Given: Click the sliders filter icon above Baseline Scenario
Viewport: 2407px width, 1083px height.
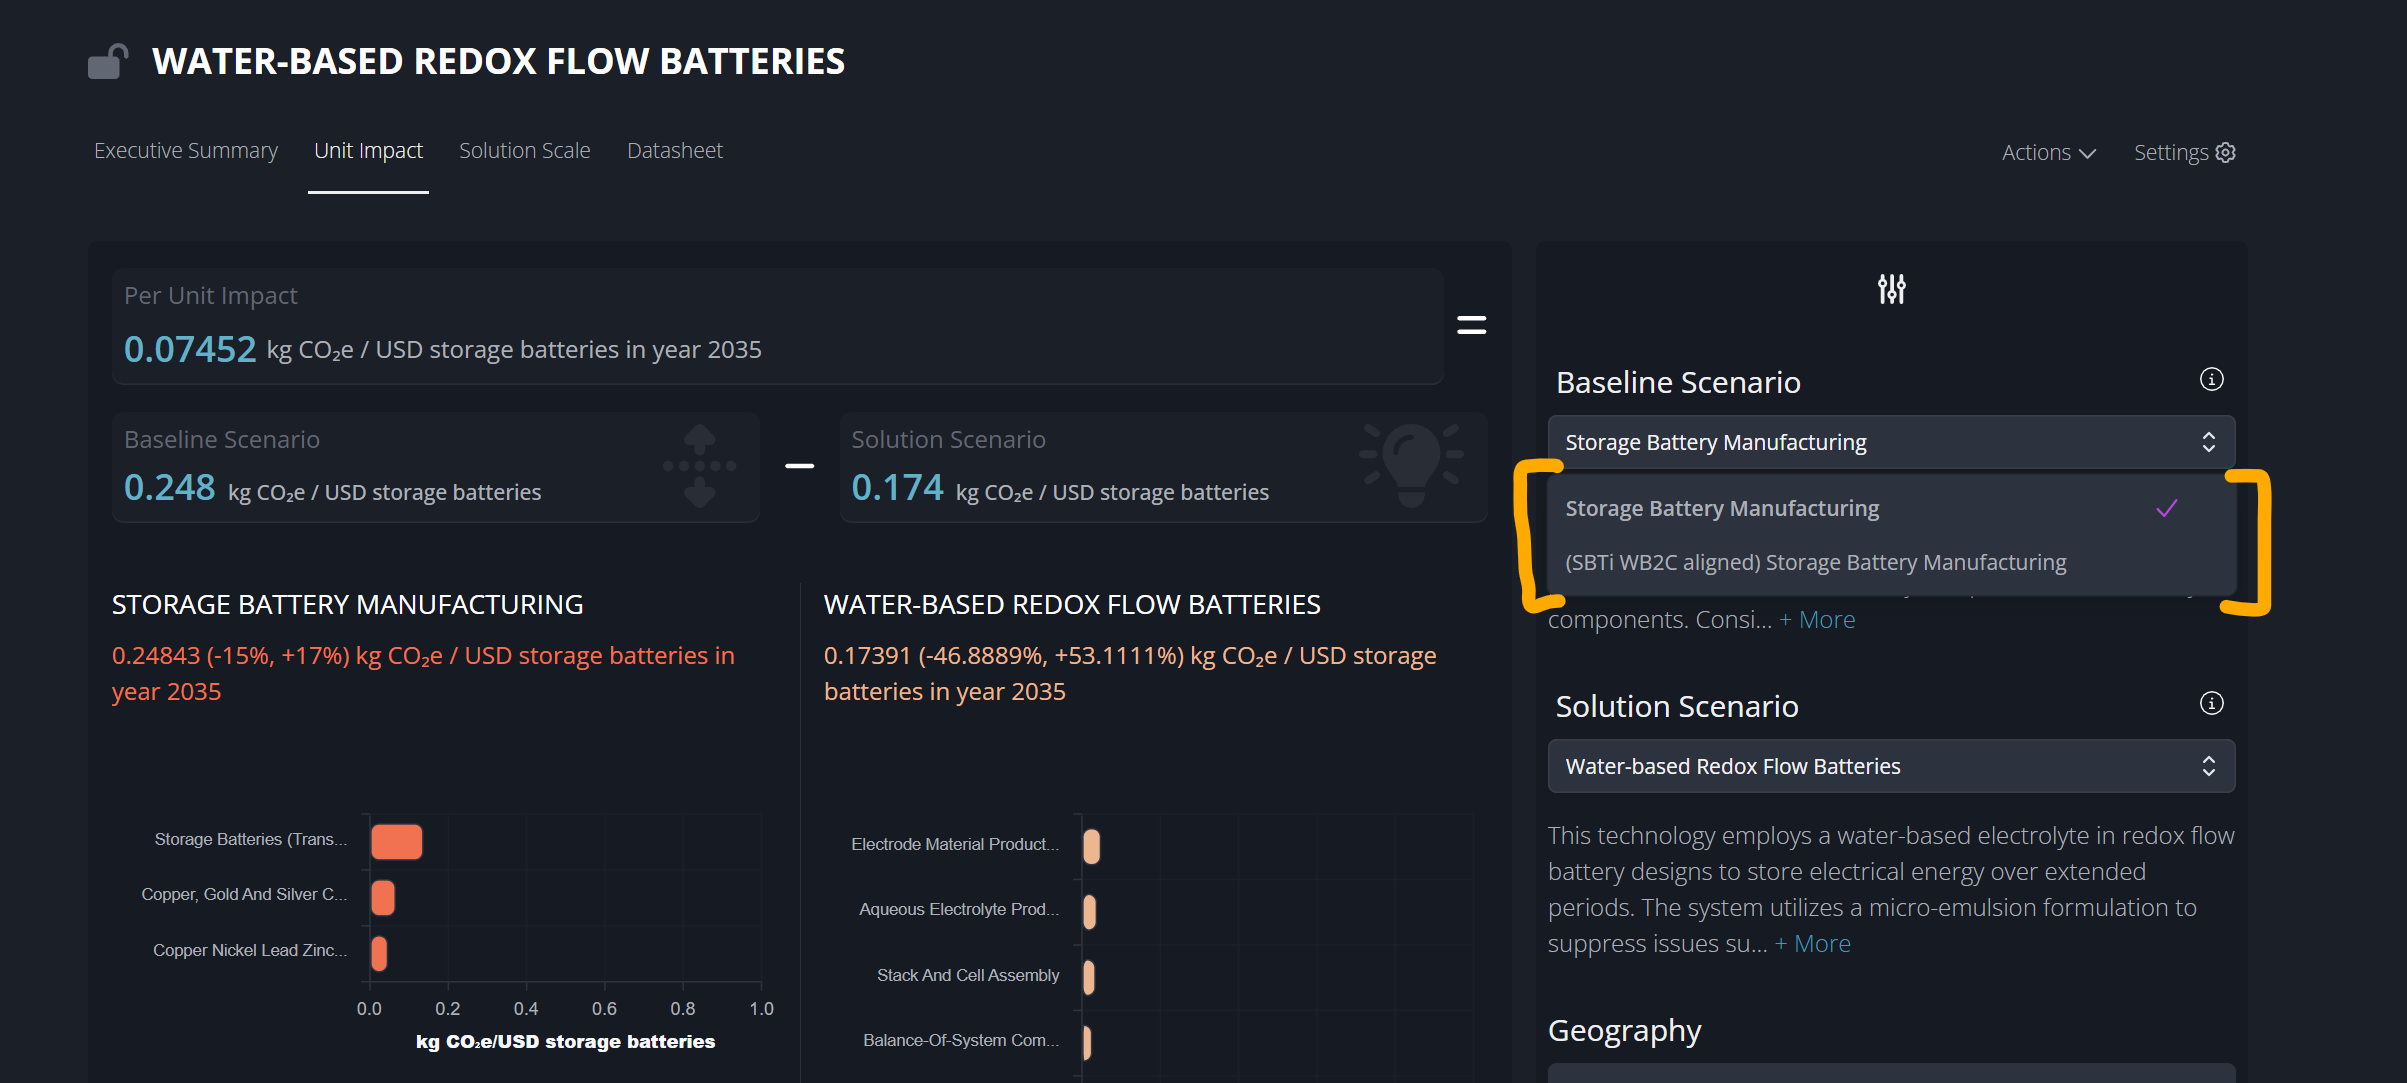Looking at the screenshot, I should (x=1891, y=289).
